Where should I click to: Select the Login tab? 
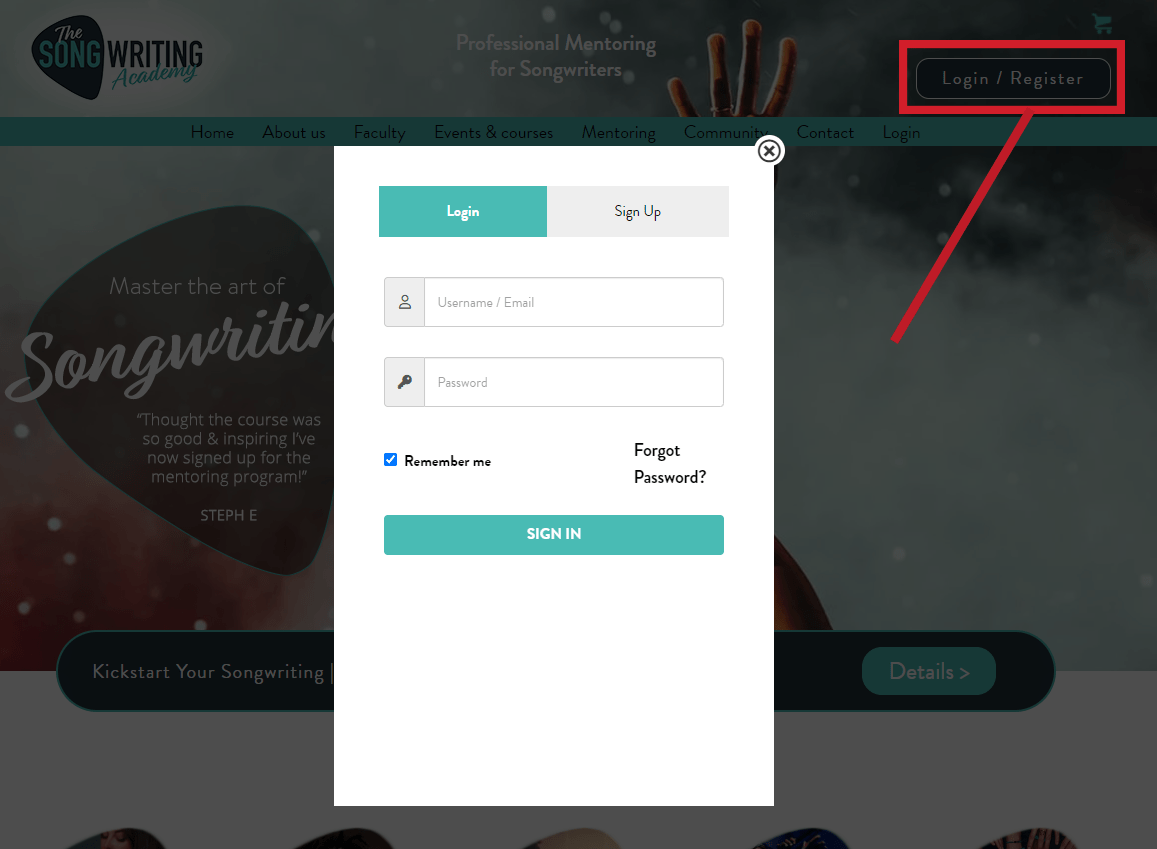pyautogui.click(x=463, y=212)
